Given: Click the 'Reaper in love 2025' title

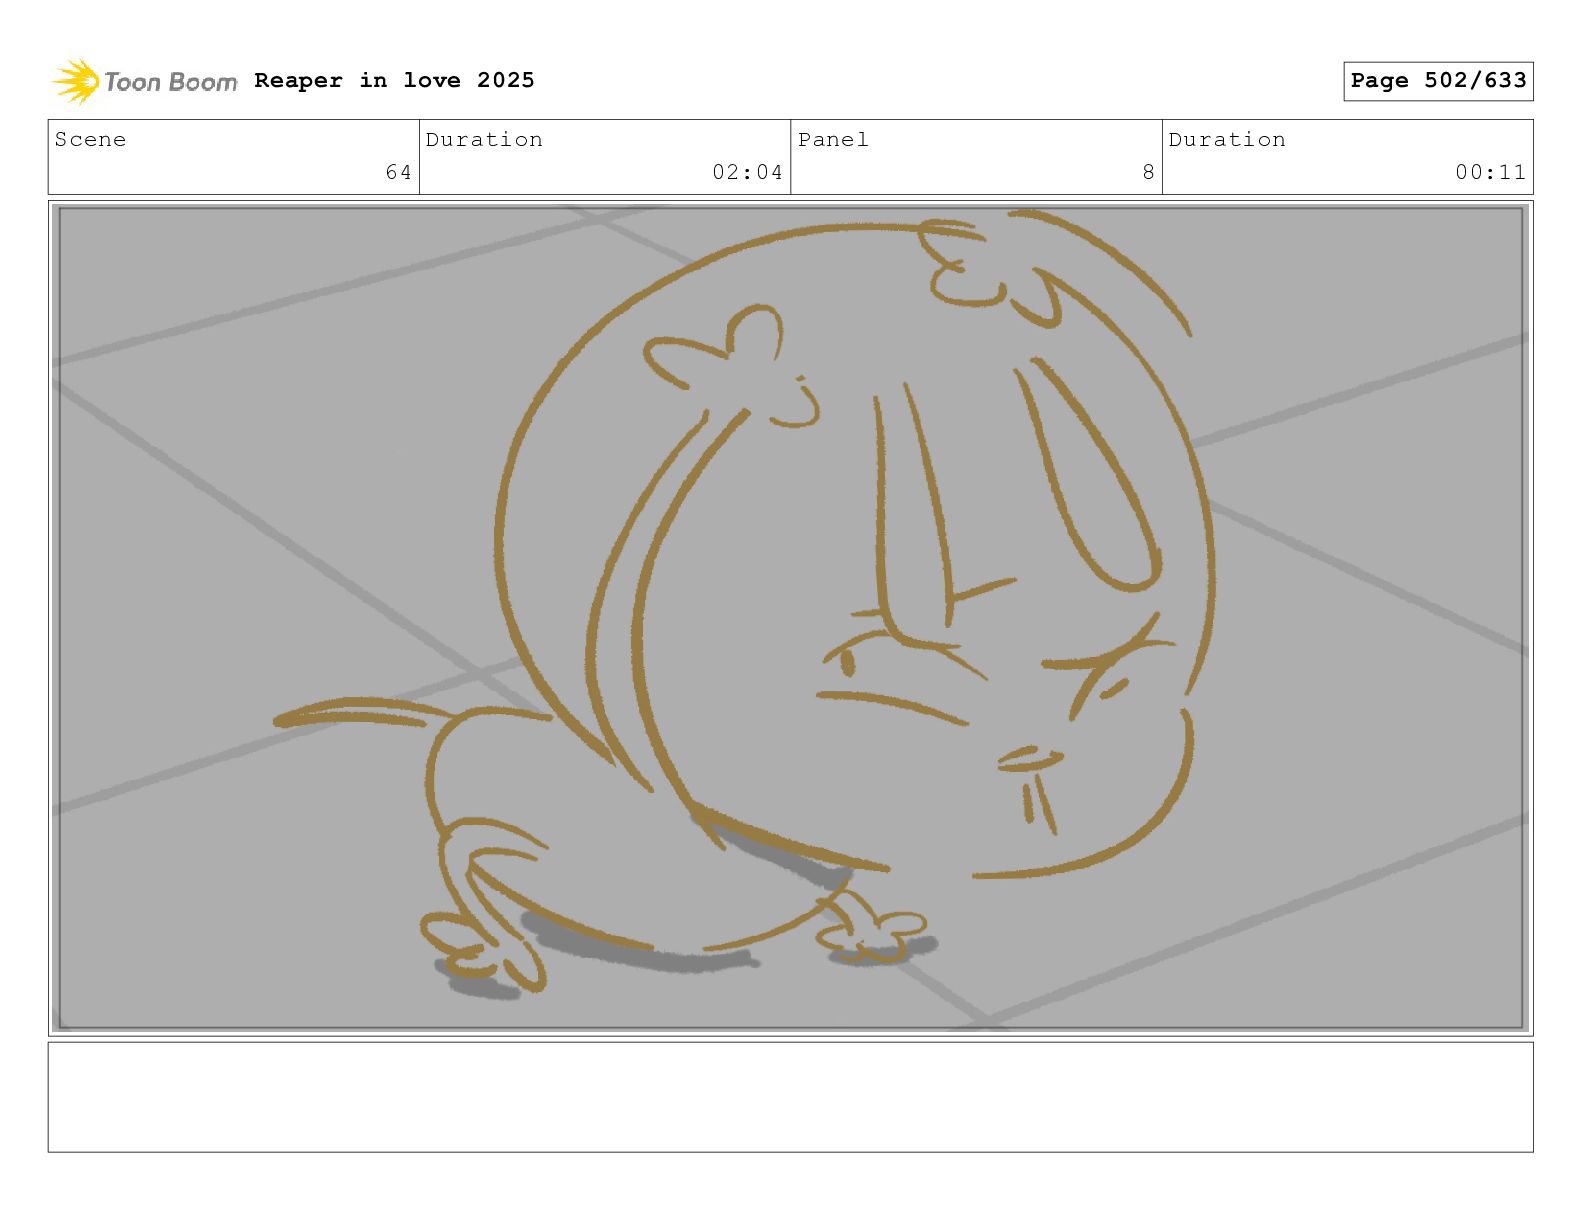Looking at the screenshot, I should pos(394,80).
